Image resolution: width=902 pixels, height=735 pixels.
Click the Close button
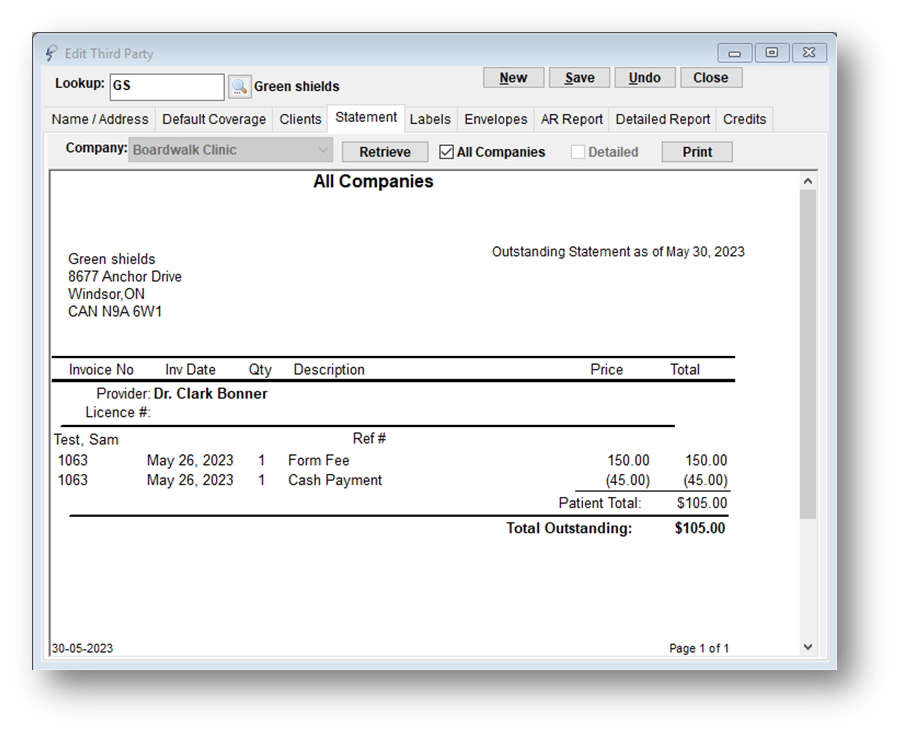point(710,78)
